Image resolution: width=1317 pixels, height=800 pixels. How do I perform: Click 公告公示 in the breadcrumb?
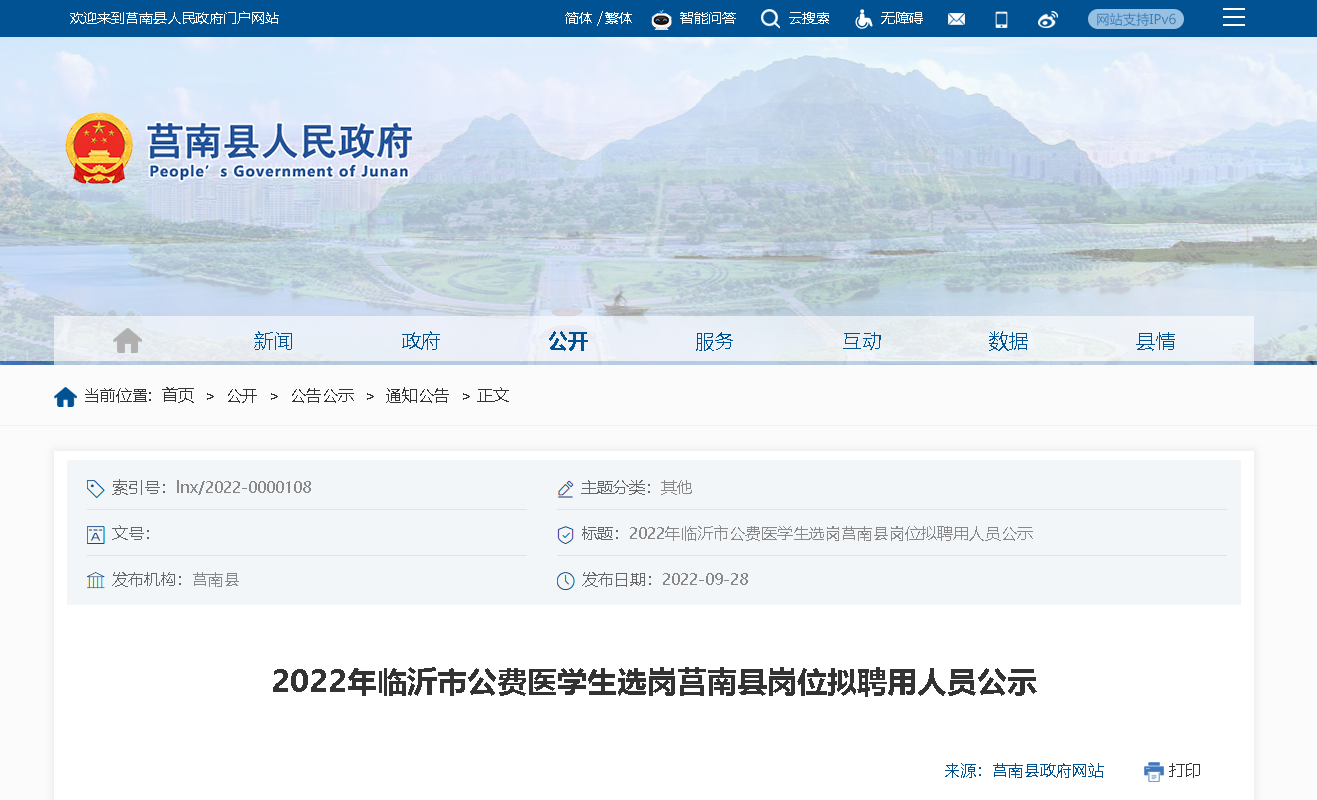click(323, 396)
